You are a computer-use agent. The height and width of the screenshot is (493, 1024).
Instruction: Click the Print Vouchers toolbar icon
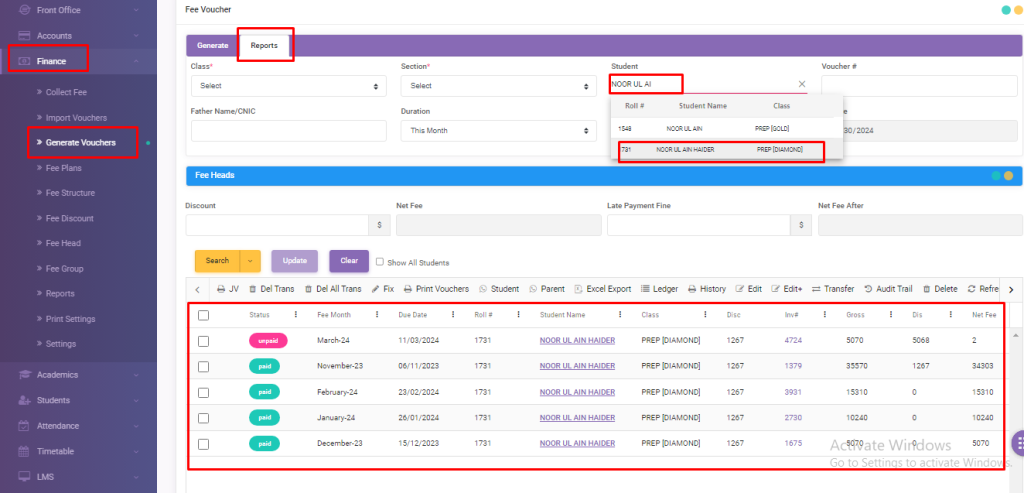click(408, 289)
